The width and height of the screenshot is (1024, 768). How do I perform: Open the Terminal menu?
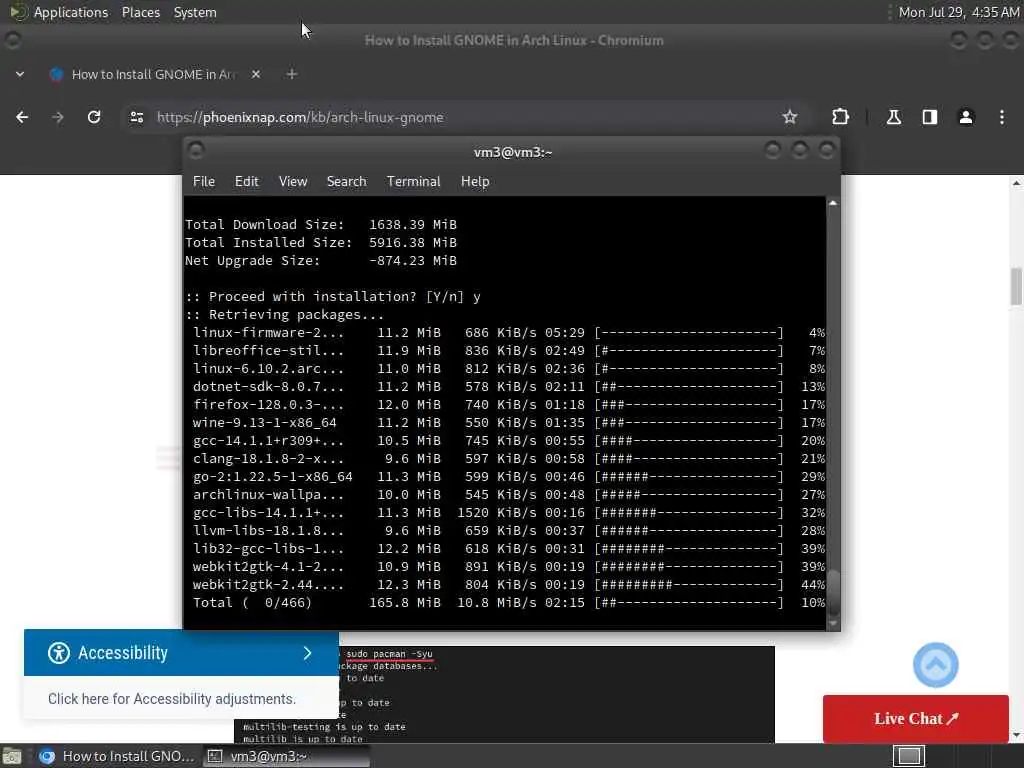tap(413, 182)
